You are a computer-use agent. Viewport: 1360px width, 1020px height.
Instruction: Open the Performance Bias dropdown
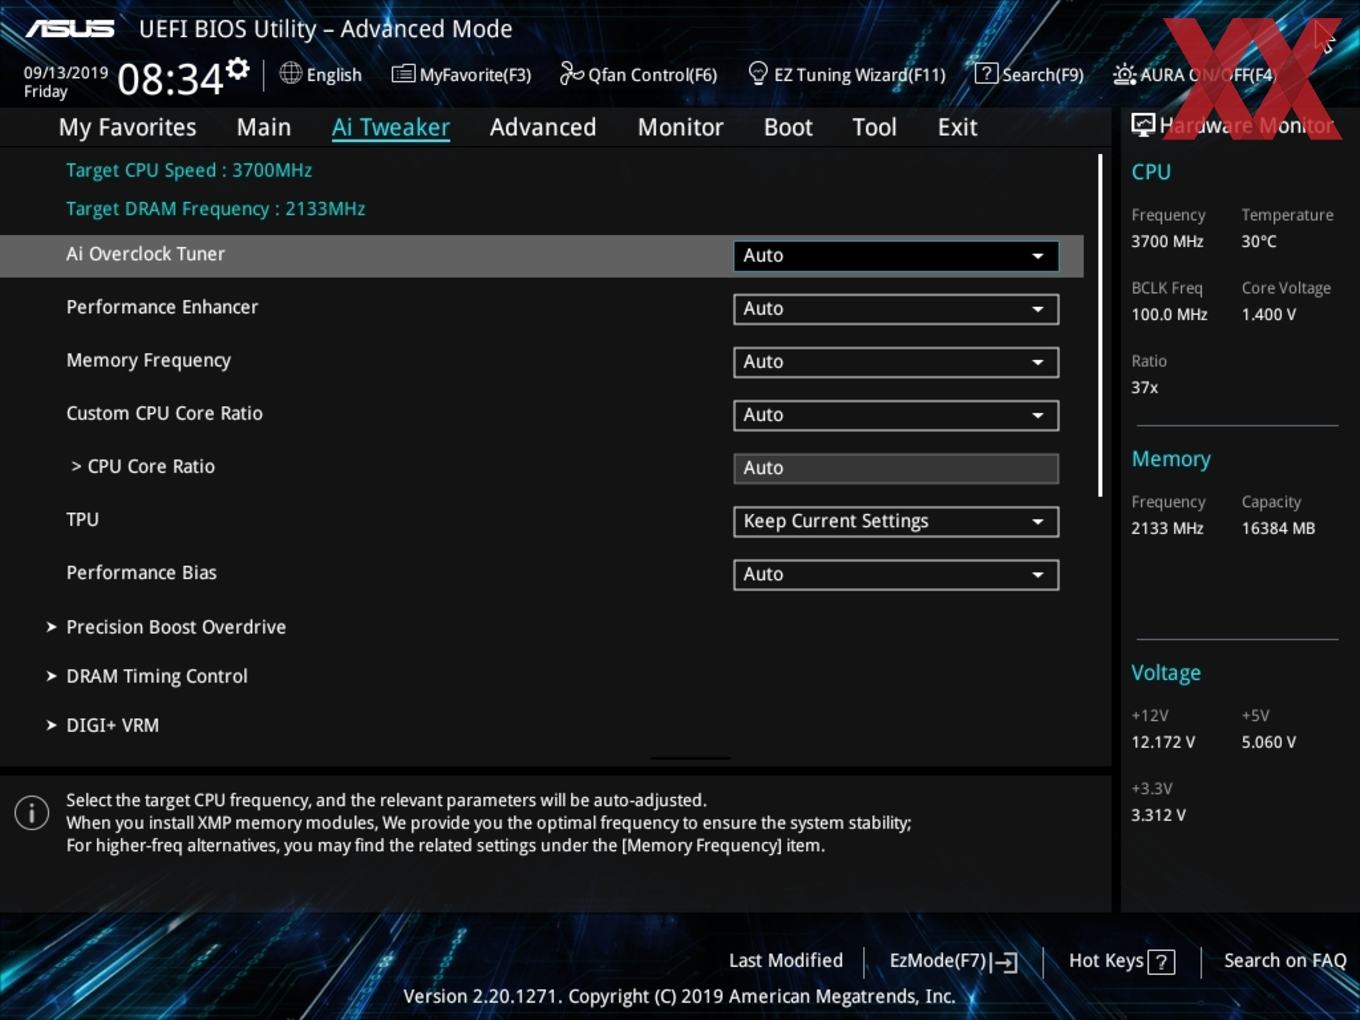(x=896, y=574)
